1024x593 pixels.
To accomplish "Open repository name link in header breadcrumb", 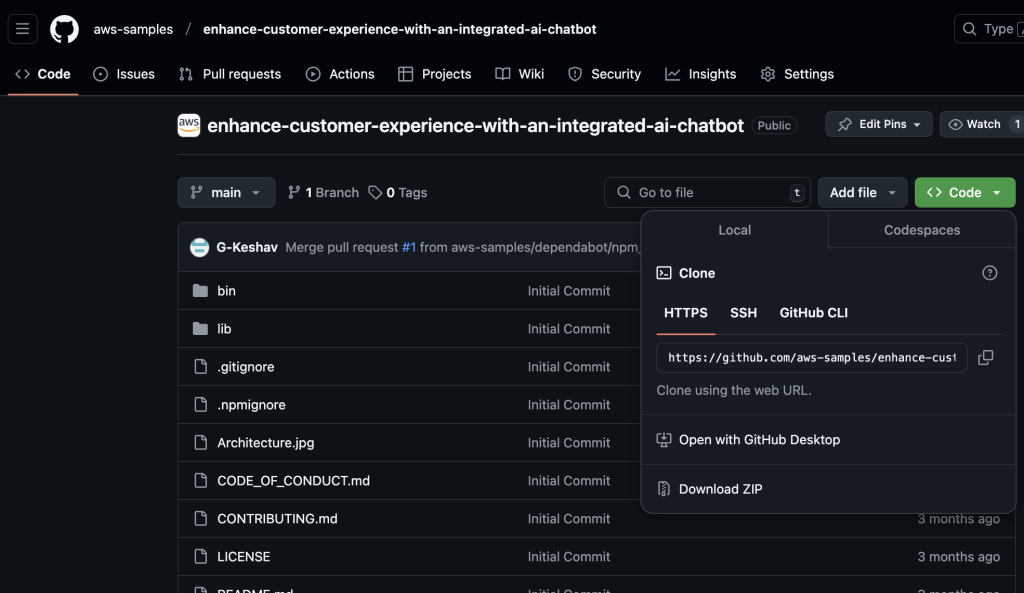I will pyautogui.click(x=399, y=29).
